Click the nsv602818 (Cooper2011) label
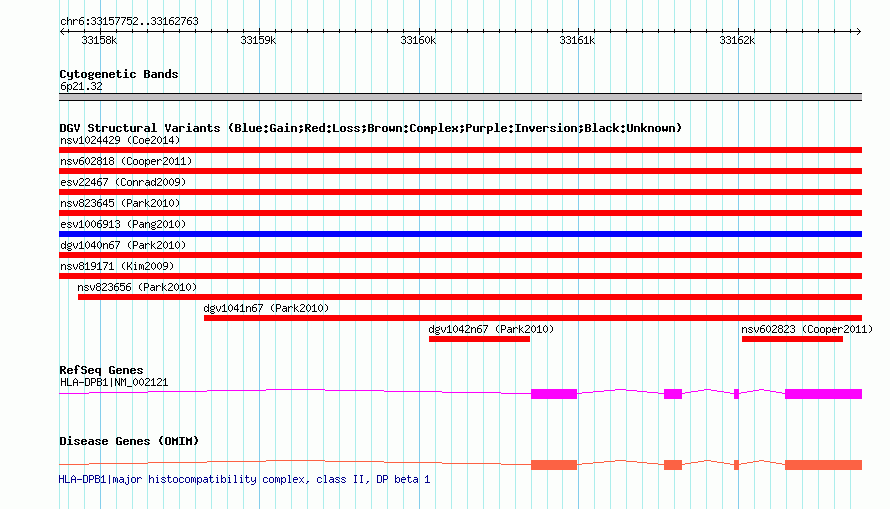This screenshot has width=890, height=509. coord(126,161)
